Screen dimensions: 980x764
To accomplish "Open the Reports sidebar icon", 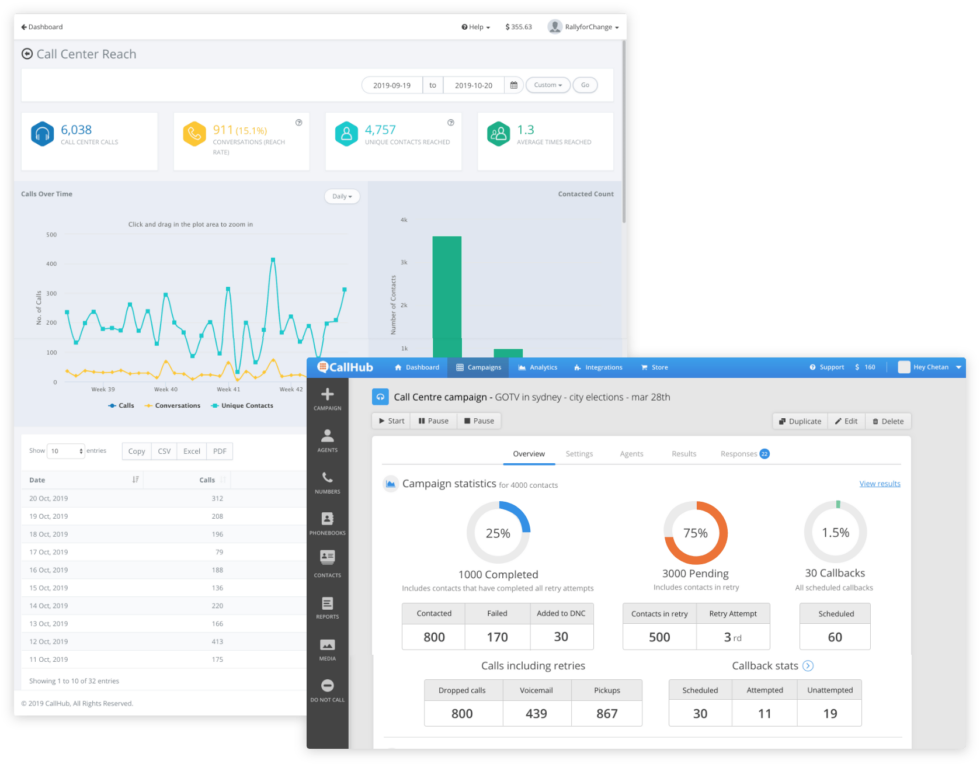I will click(x=327, y=605).
